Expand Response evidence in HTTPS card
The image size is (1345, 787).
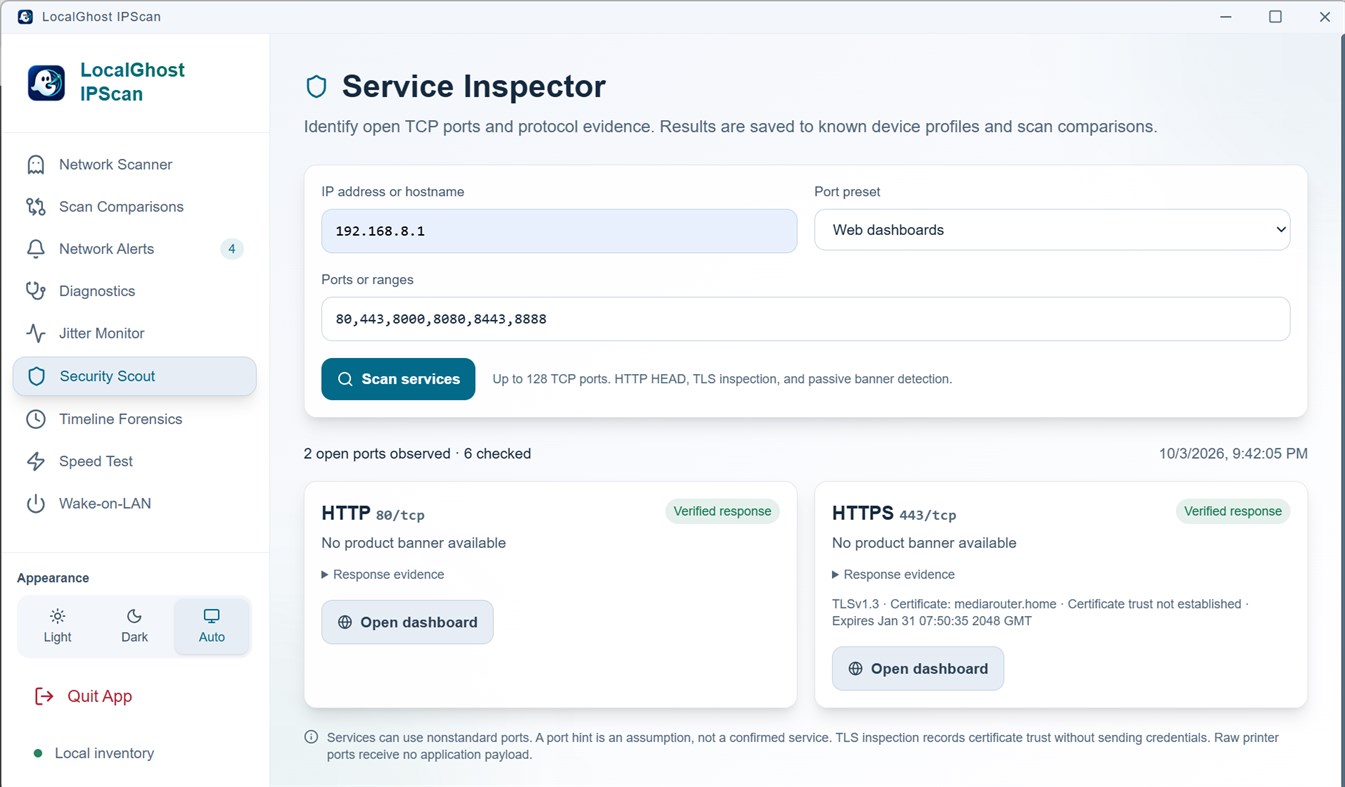[893, 575]
